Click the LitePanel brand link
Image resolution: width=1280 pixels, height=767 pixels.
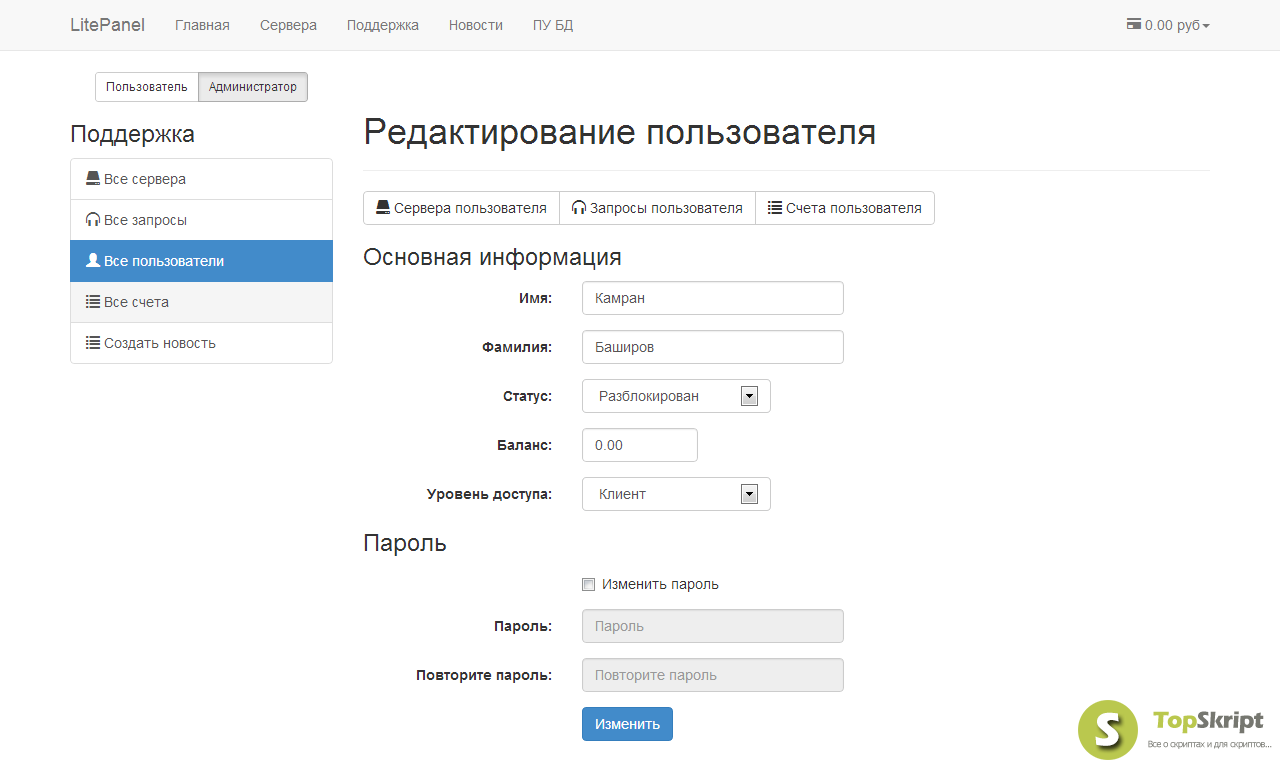[x=107, y=25]
